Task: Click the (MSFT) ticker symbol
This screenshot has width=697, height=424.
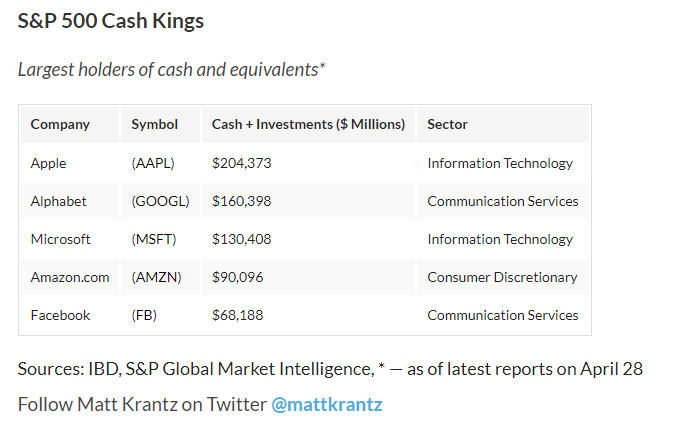Action: point(154,239)
